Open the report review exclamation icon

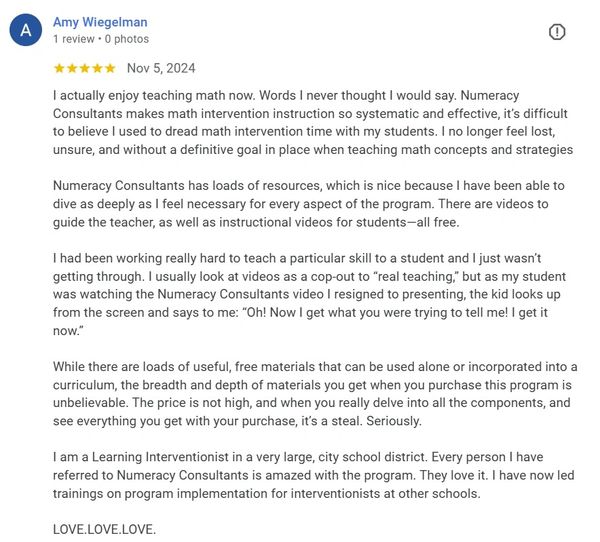pyautogui.click(x=557, y=32)
